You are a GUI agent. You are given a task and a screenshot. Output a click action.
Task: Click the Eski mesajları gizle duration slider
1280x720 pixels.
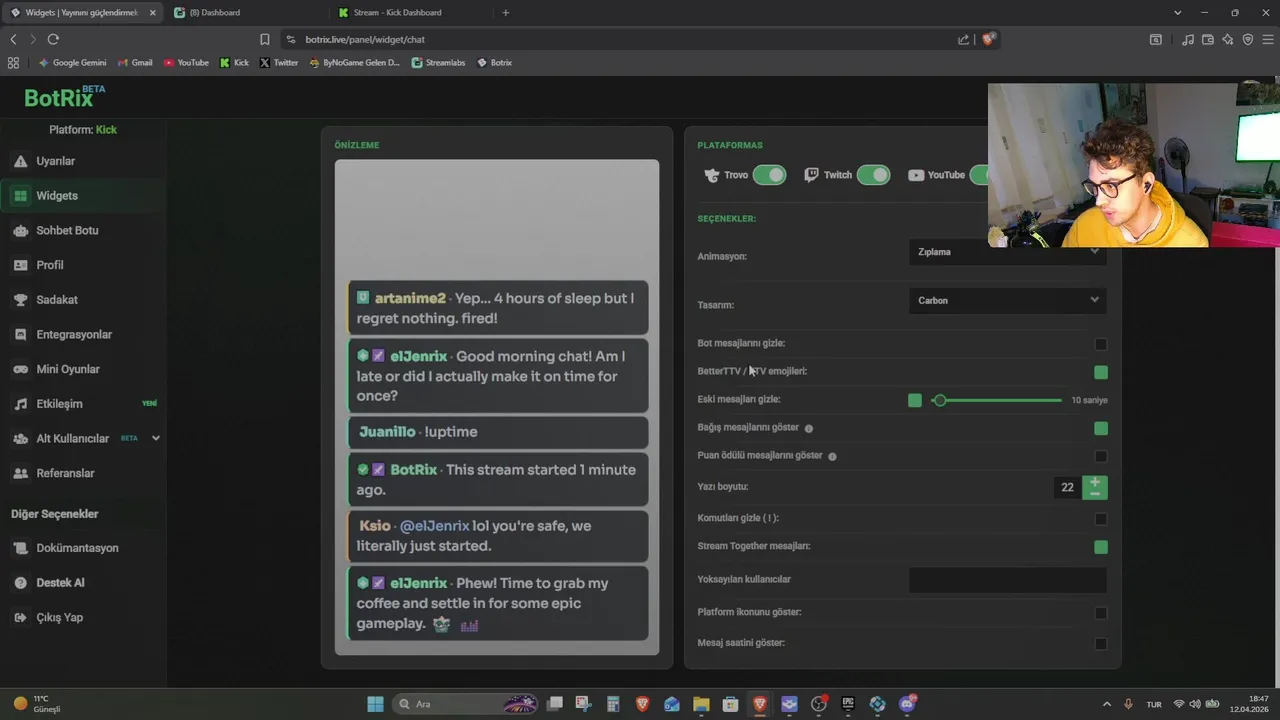point(997,400)
